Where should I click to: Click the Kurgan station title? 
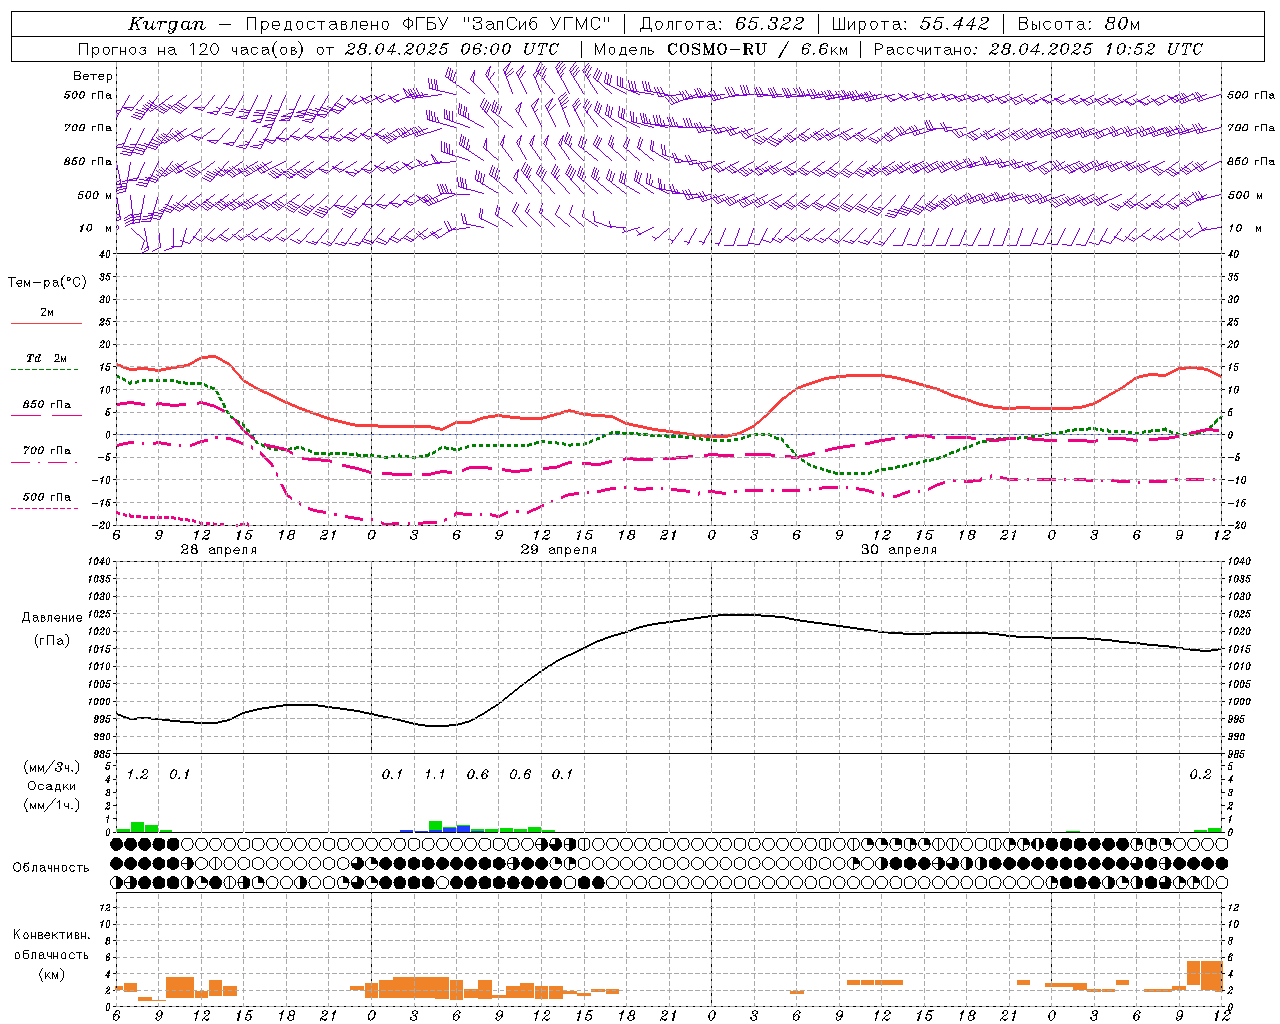pyautogui.click(x=167, y=24)
